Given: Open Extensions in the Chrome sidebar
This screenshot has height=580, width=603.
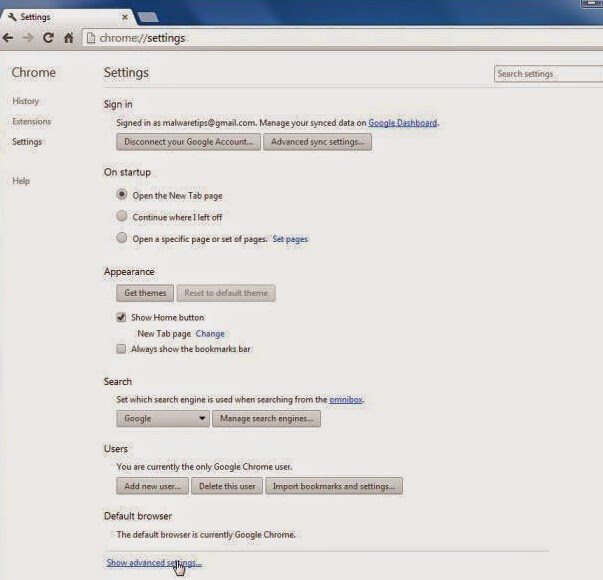Looking at the screenshot, I should coord(32,122).
